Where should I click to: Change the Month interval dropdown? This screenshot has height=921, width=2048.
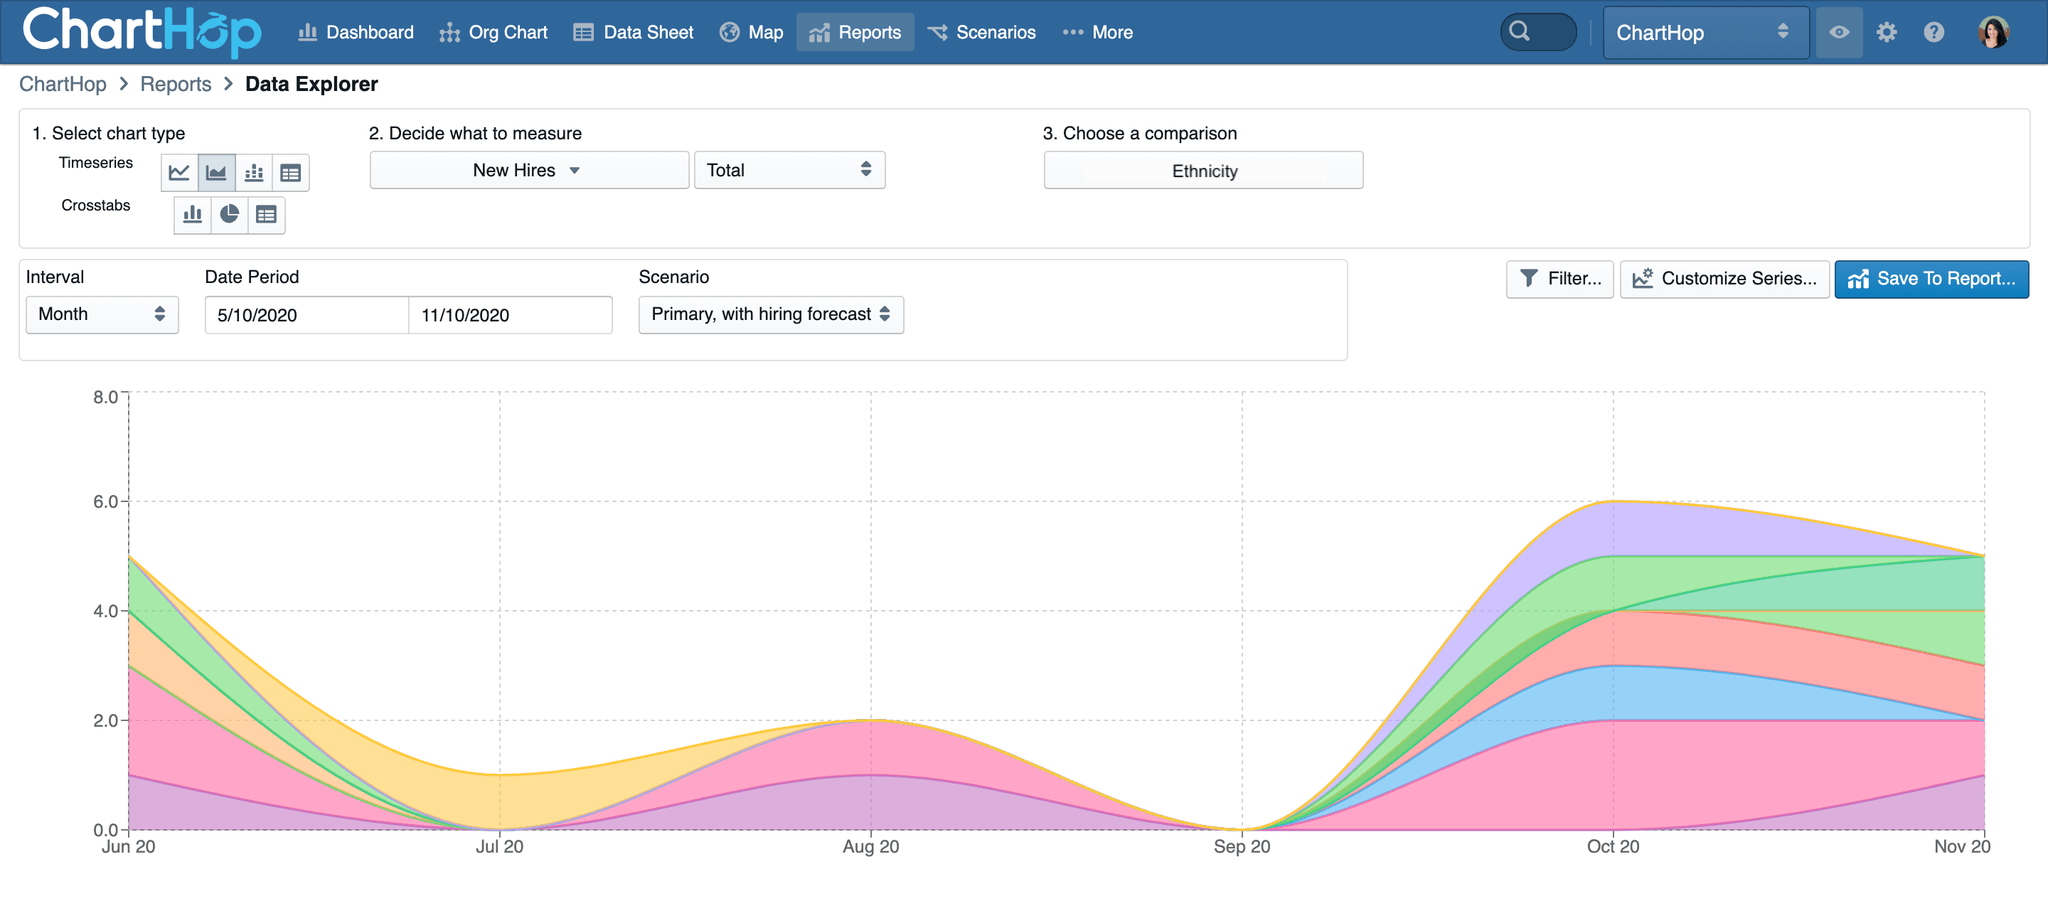[101, 314]
